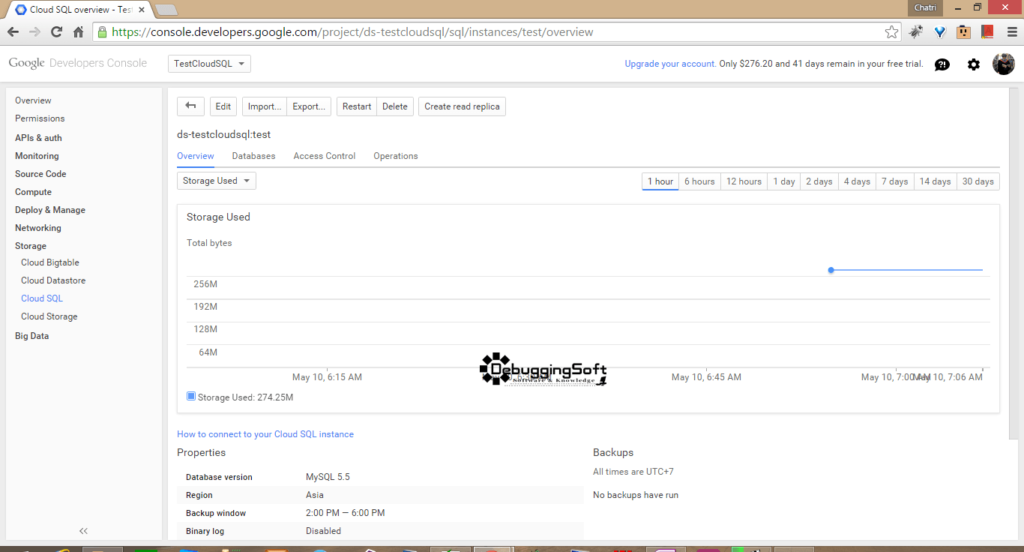Click the blue V extension icon
The width and height of the screenshot is (1024, 552).
[x=940, y=32]
